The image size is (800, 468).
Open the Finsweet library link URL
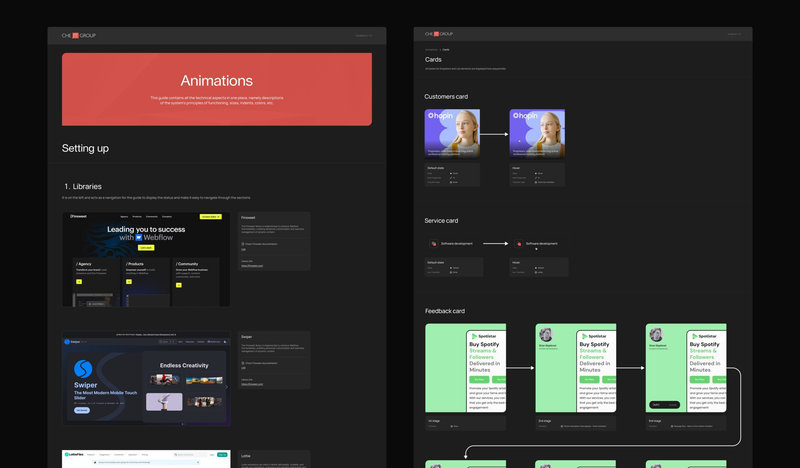click(x=252, y=266)
